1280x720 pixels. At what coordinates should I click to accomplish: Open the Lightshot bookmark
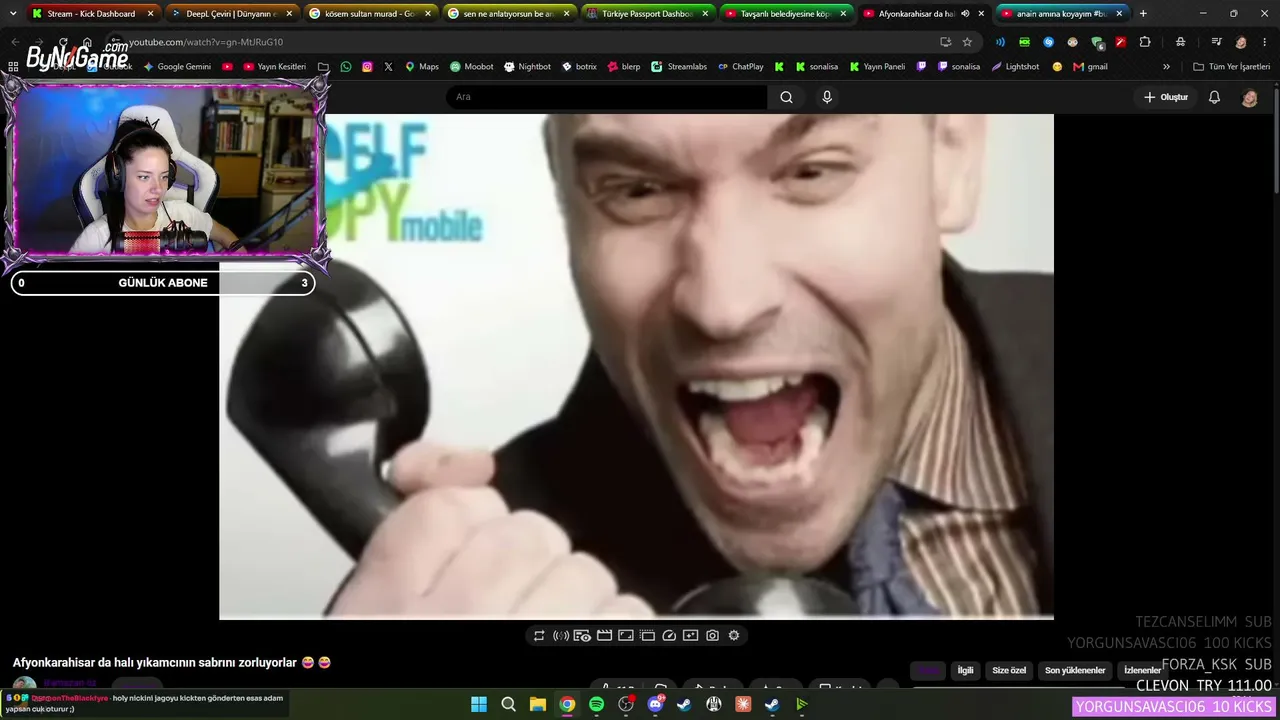(x=1015, y=67)
